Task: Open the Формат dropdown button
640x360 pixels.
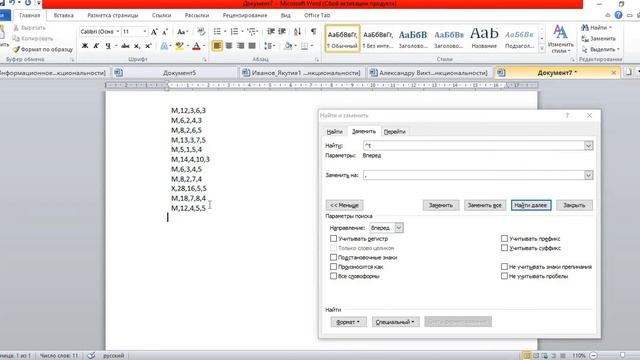Action: [x=348, y=322]
